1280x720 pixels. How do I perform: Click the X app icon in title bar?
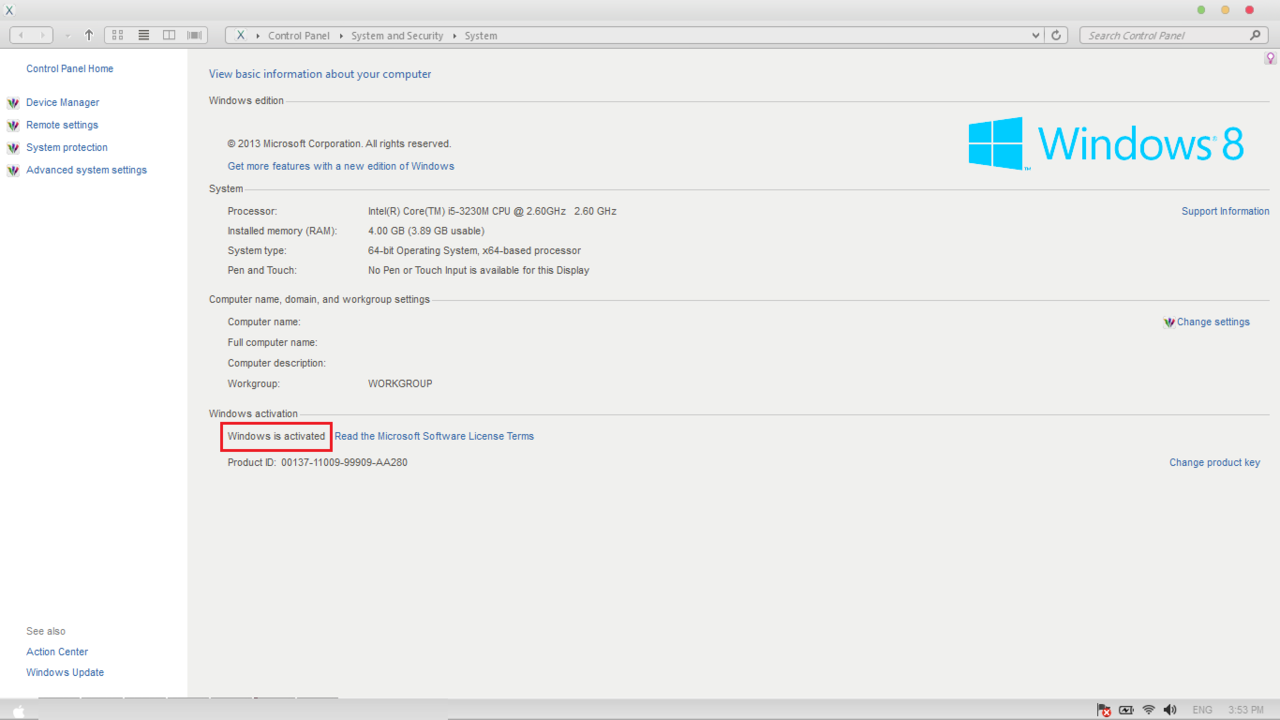(10, 10)
